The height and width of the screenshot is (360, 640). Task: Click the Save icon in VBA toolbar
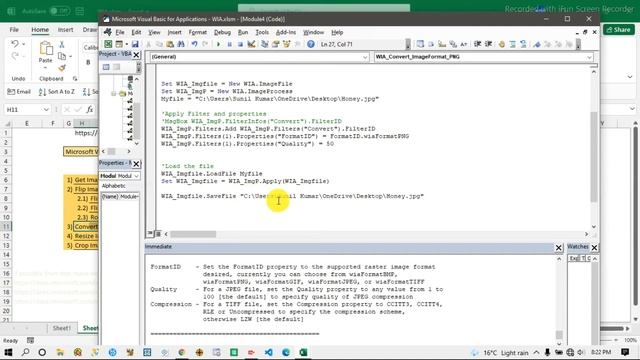tap(135, 44)
